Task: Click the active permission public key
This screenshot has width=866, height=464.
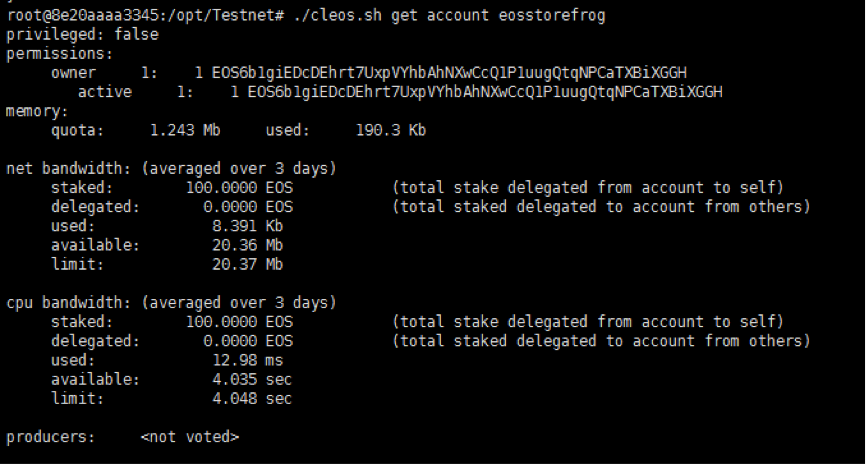Action: click(x=485, y=92)
